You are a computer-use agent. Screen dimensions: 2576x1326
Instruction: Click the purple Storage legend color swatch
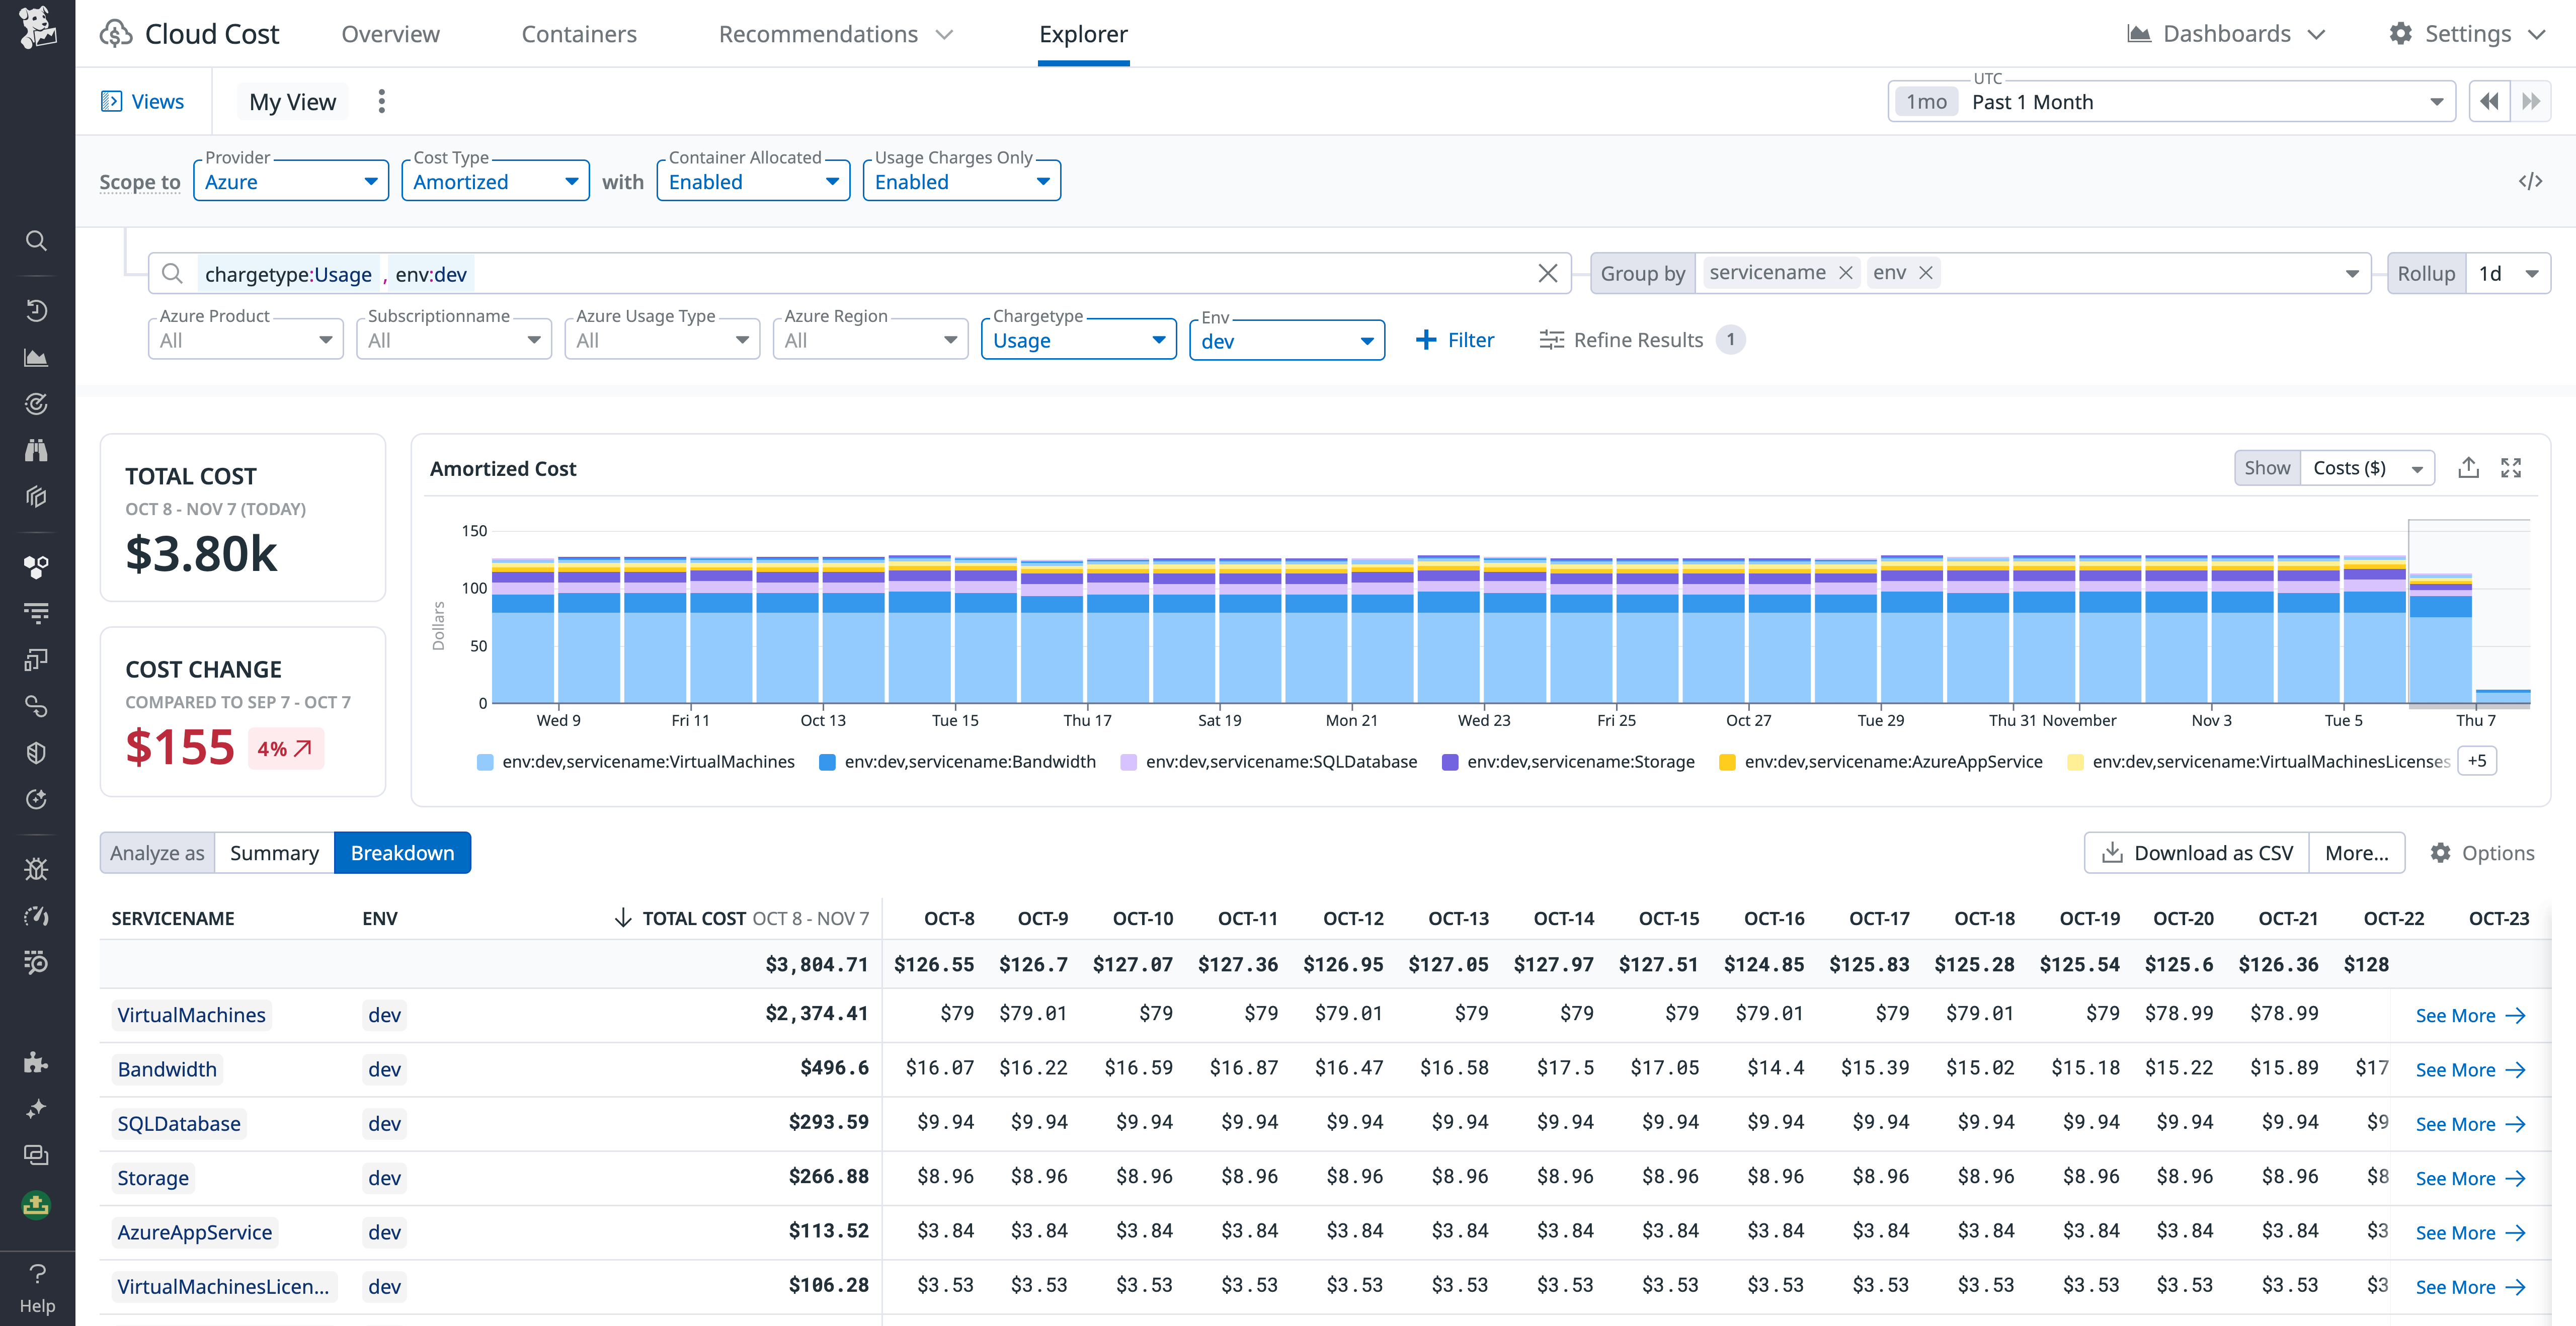tap(1449, 761)
